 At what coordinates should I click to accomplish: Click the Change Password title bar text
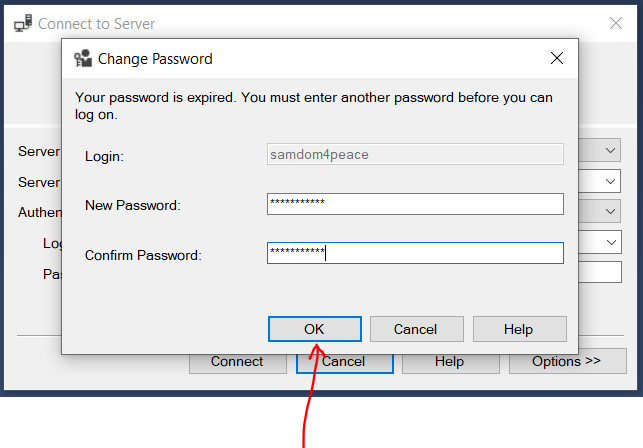pos(155,59)
